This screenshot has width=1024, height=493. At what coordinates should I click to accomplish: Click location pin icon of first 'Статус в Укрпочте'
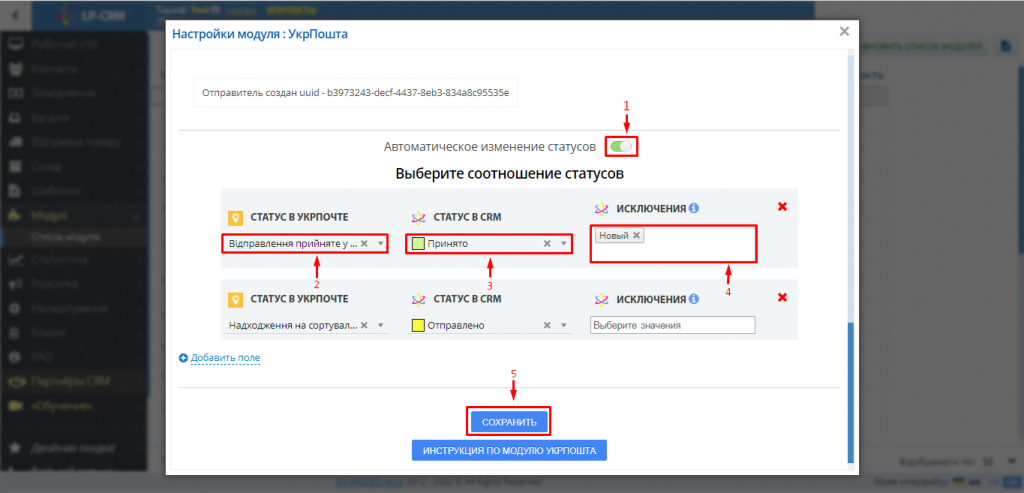(234, 218)
